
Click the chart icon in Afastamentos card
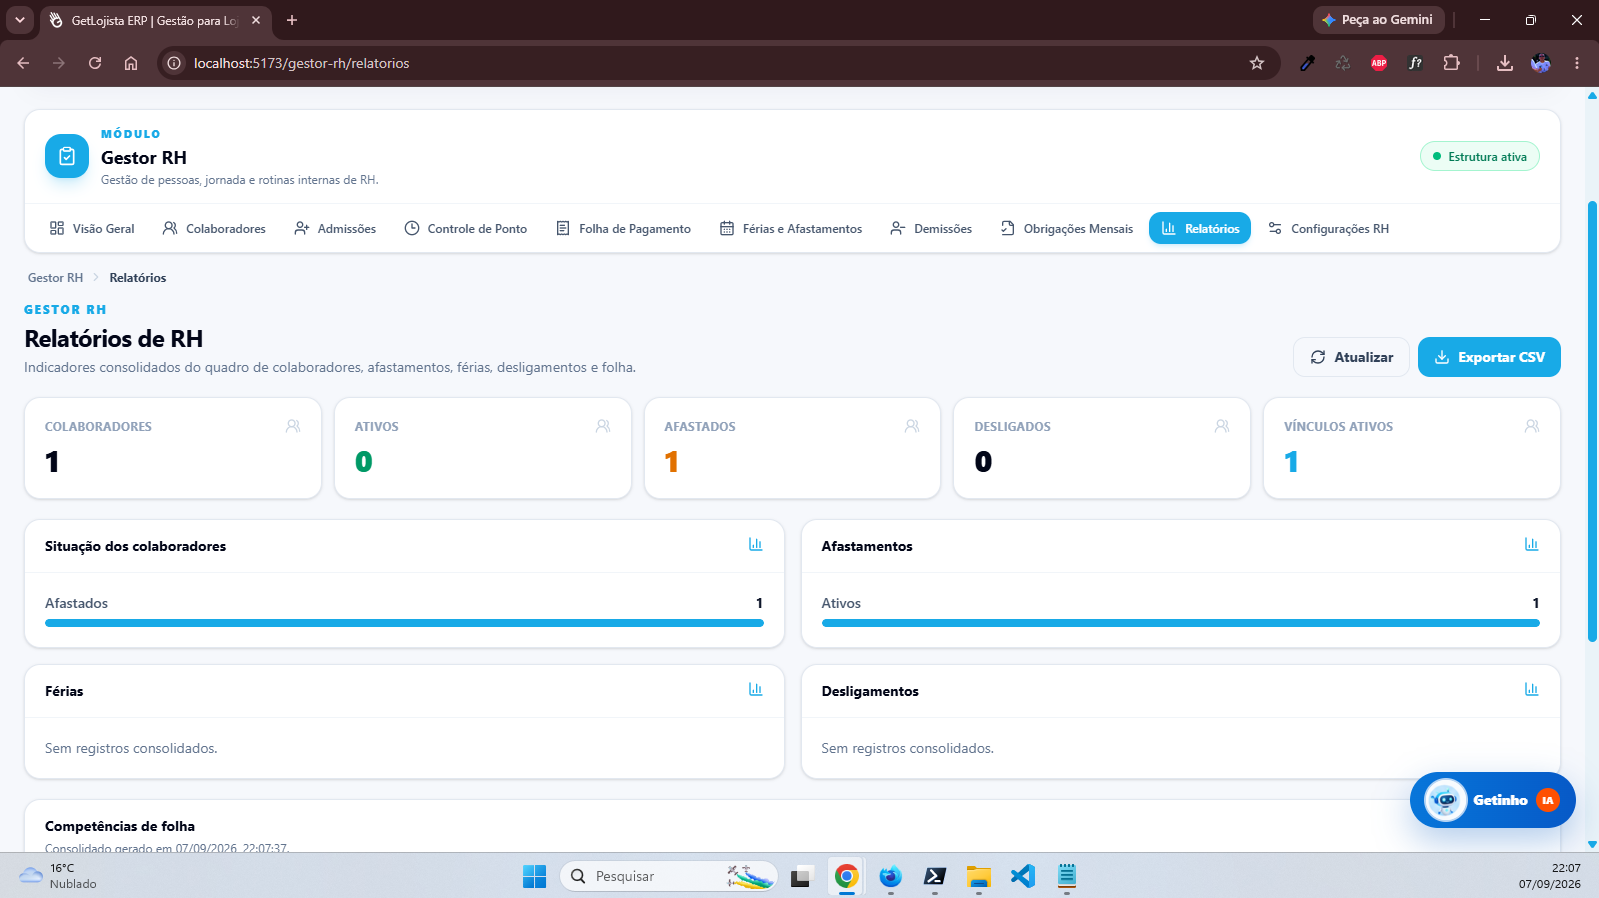tap(1531, 545)
